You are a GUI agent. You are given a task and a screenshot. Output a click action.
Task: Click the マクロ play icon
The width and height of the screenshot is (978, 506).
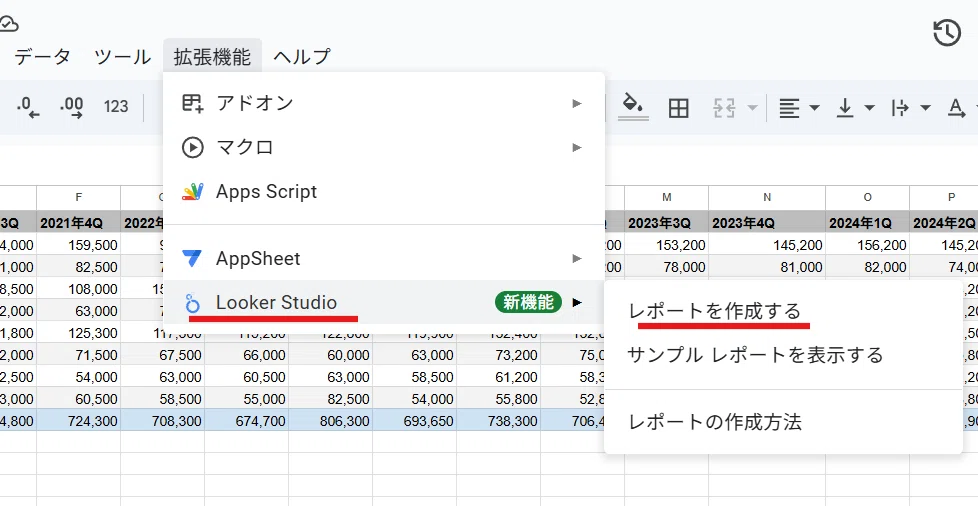pyautogui.click(x=193, y=147)
